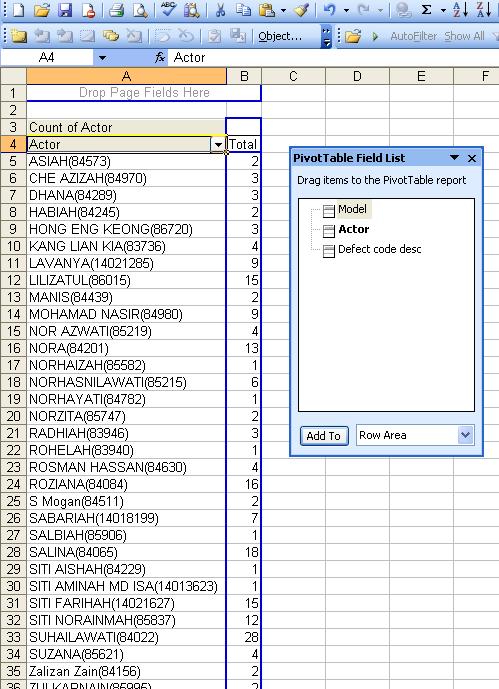The image size is (499, 689).
Task: Open Print Preview
Action: point(140,10)
